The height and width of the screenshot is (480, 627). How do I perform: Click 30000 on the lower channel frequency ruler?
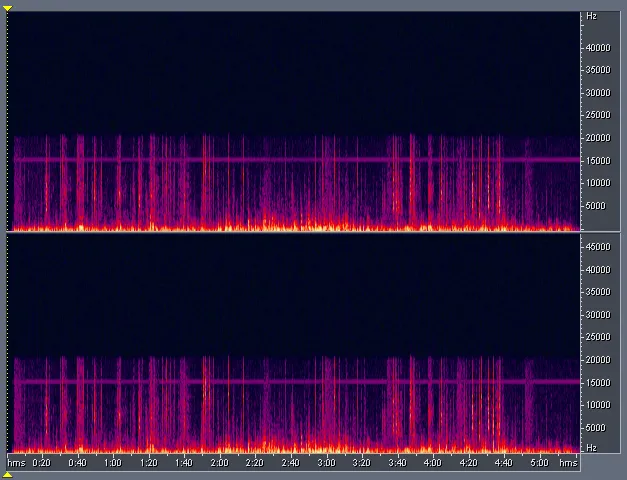[598, 315]
